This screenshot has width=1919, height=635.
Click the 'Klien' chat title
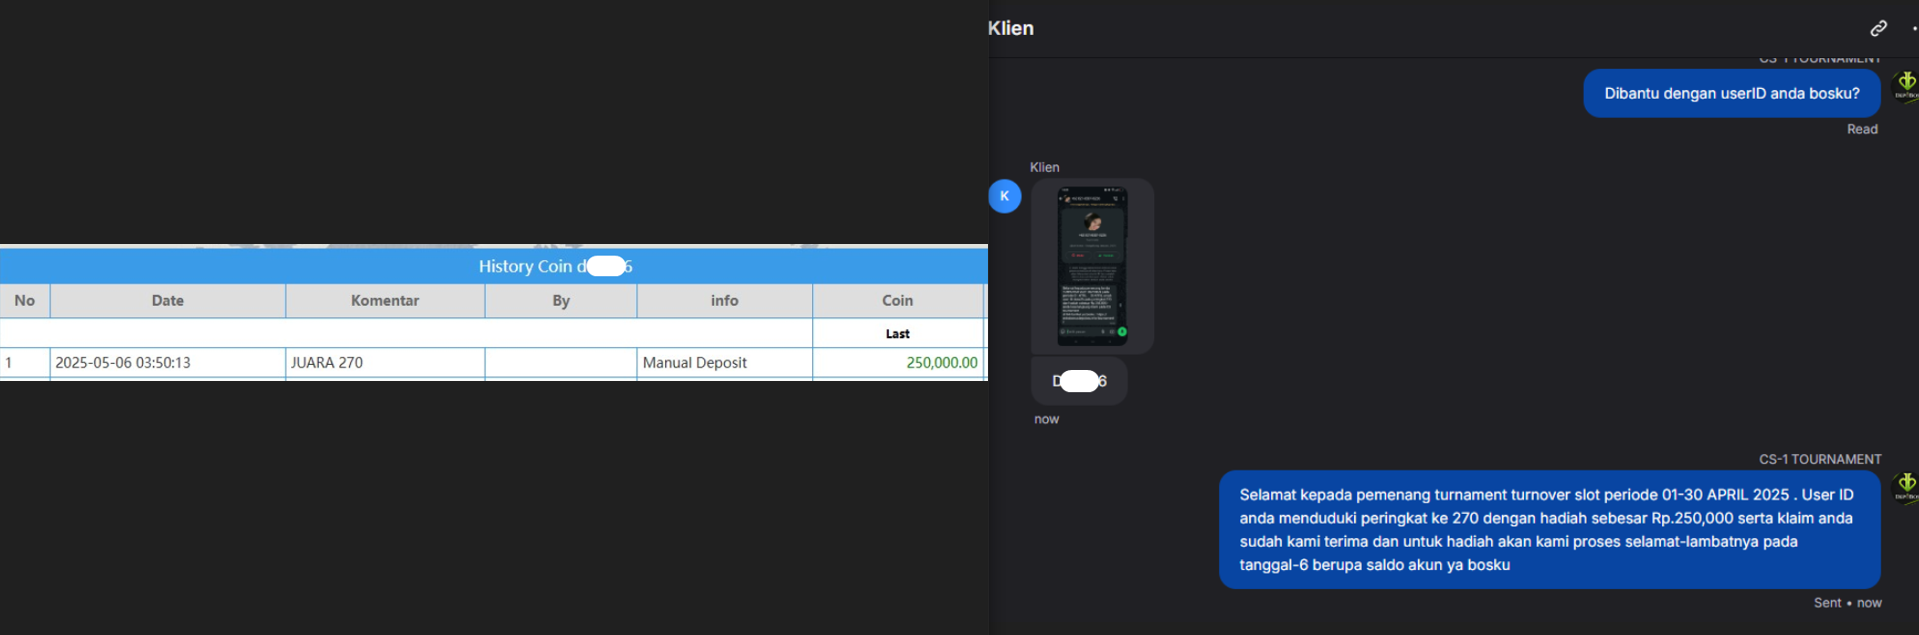click(1011, 28)
